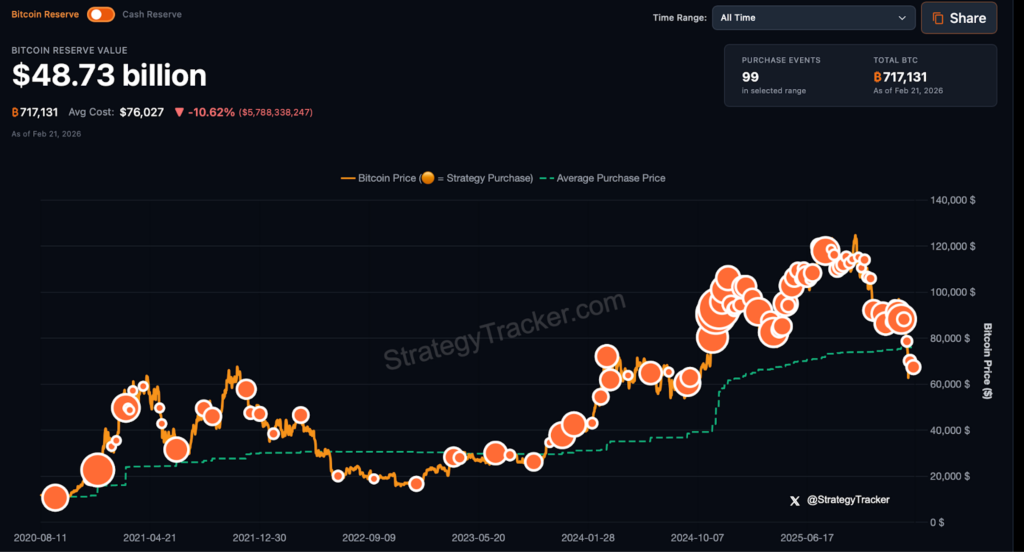The width and height of the screenshot is (1024, 552).
Task: Click the Purchase Events count of 99
Action: tap(750, 77)
